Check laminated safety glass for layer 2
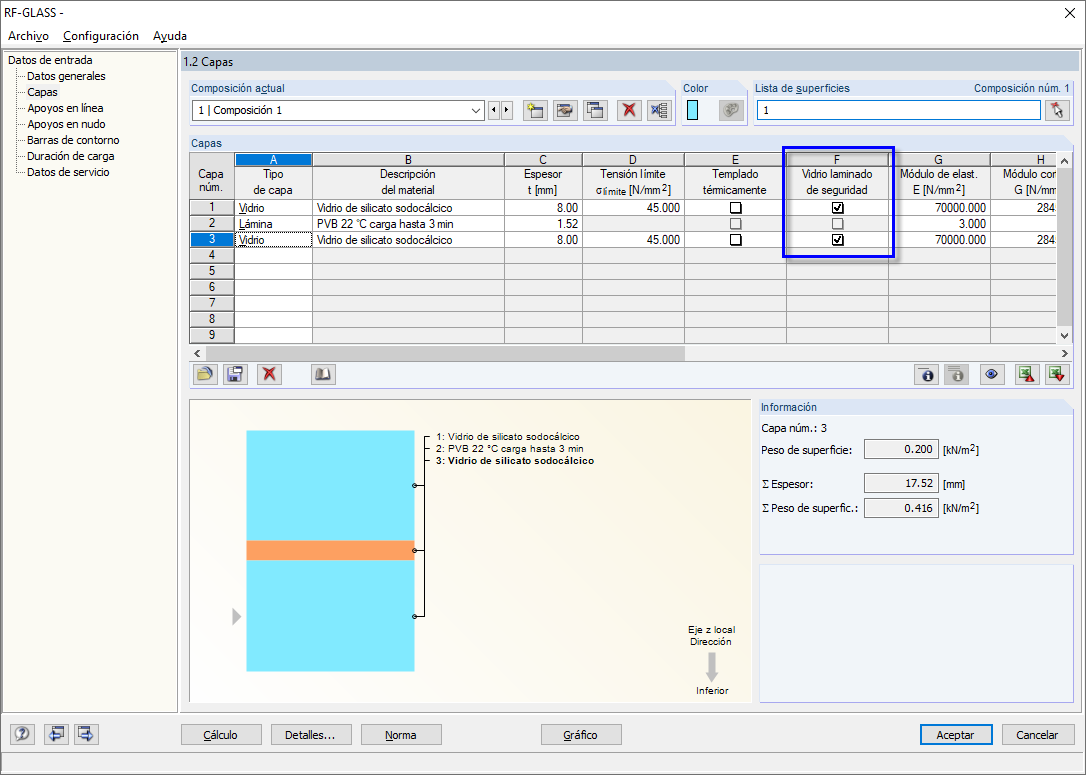This screenshot has height=775, width=1086. (837, 224)
